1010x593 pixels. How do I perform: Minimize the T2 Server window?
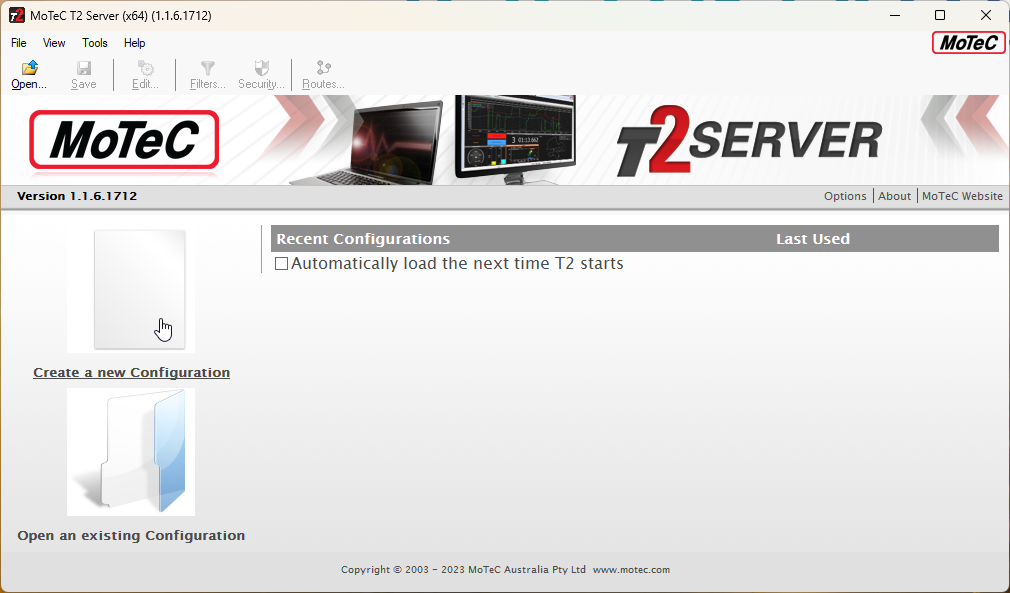click(895, 15)
